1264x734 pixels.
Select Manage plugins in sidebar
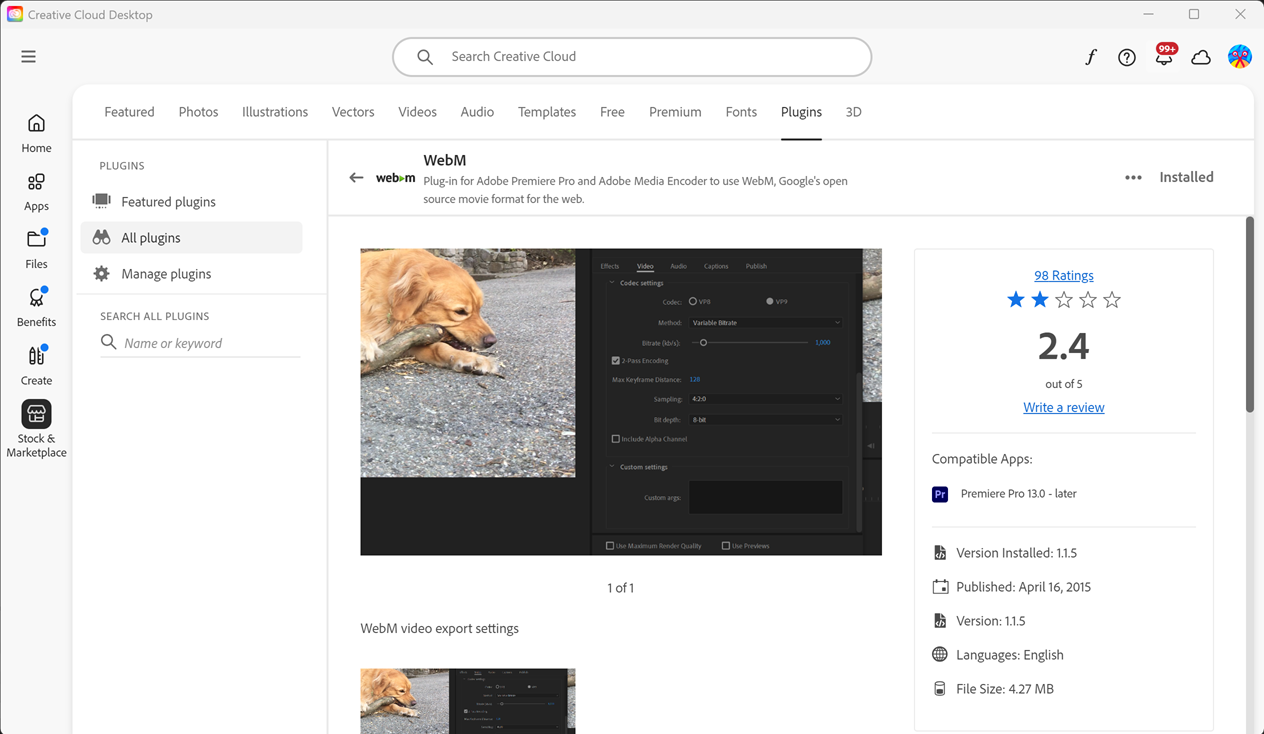pos(166,274)
